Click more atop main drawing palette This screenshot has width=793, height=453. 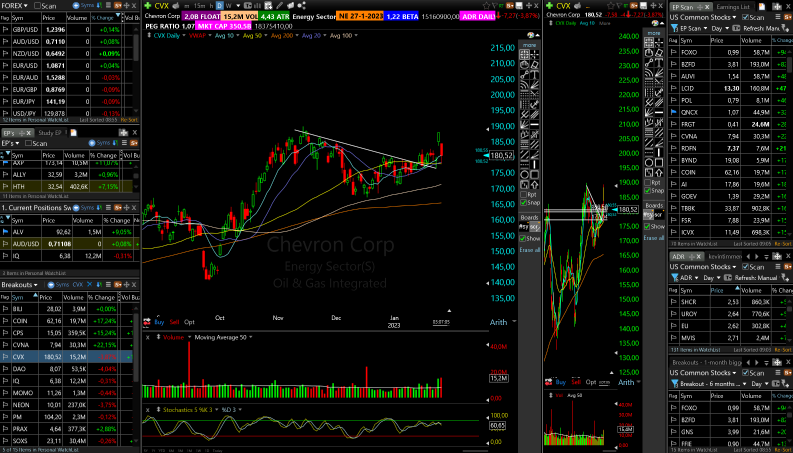(529, 45)
